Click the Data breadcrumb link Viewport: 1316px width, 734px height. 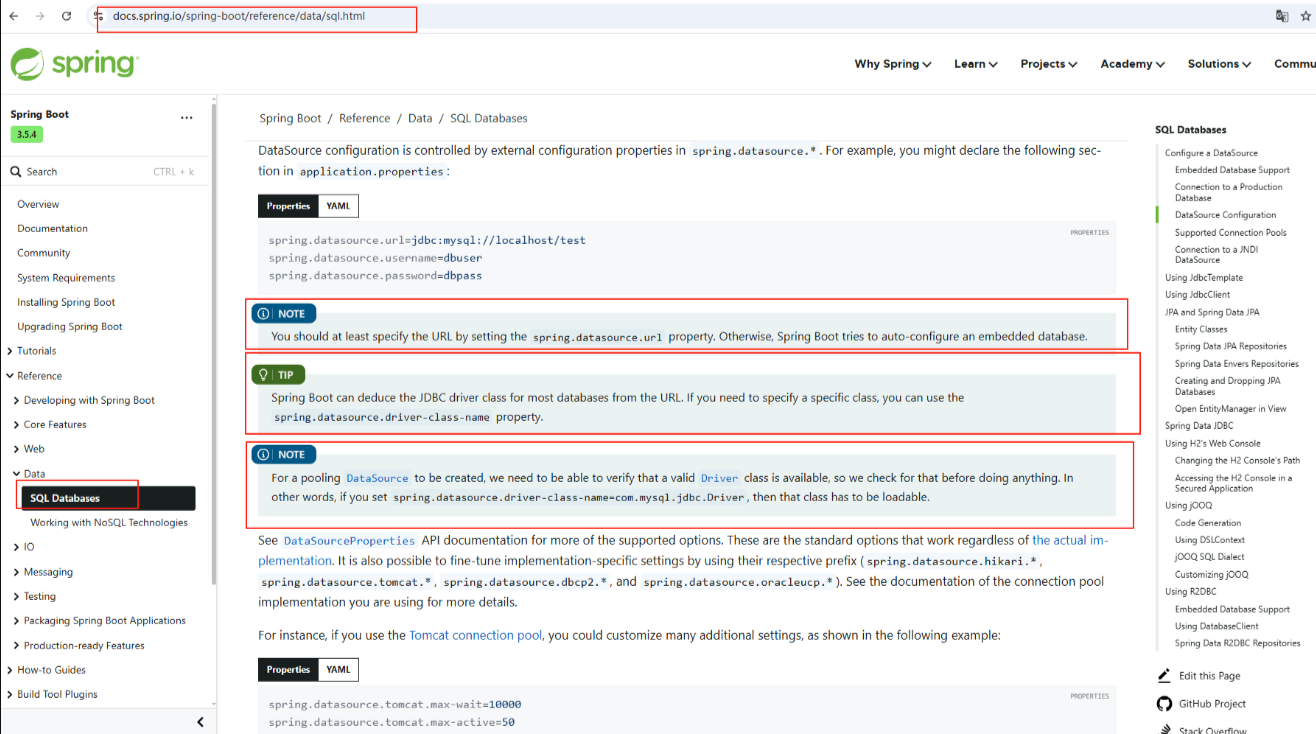420,118
